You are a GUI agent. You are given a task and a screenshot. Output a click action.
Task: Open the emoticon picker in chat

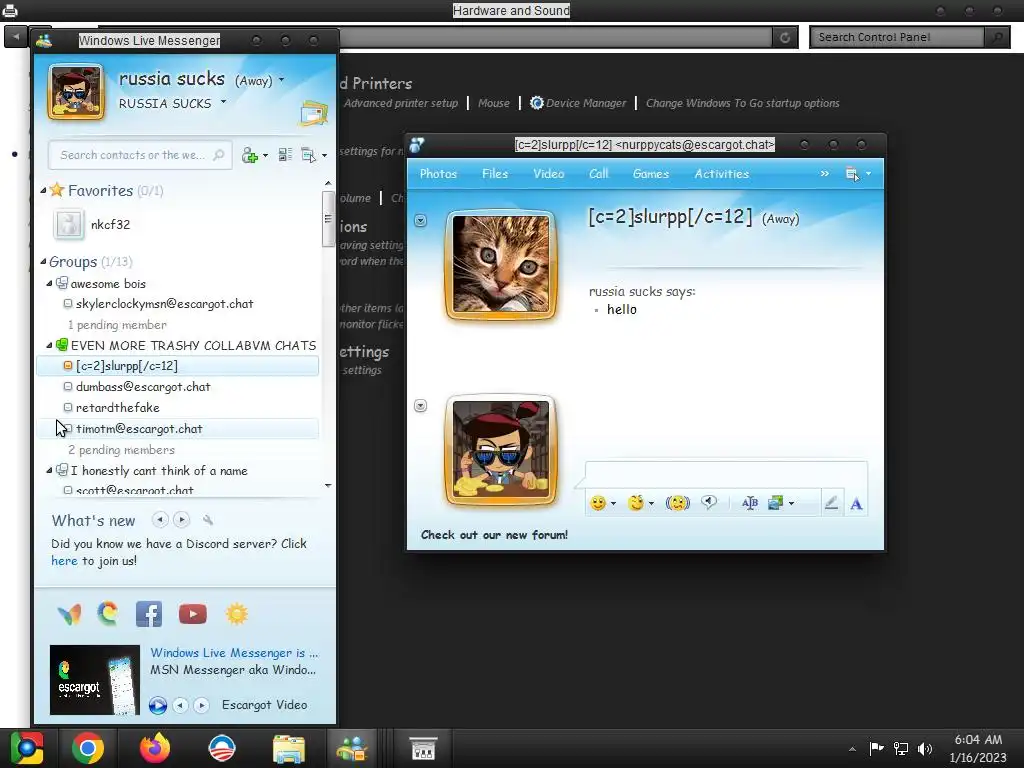click(598, 503)
